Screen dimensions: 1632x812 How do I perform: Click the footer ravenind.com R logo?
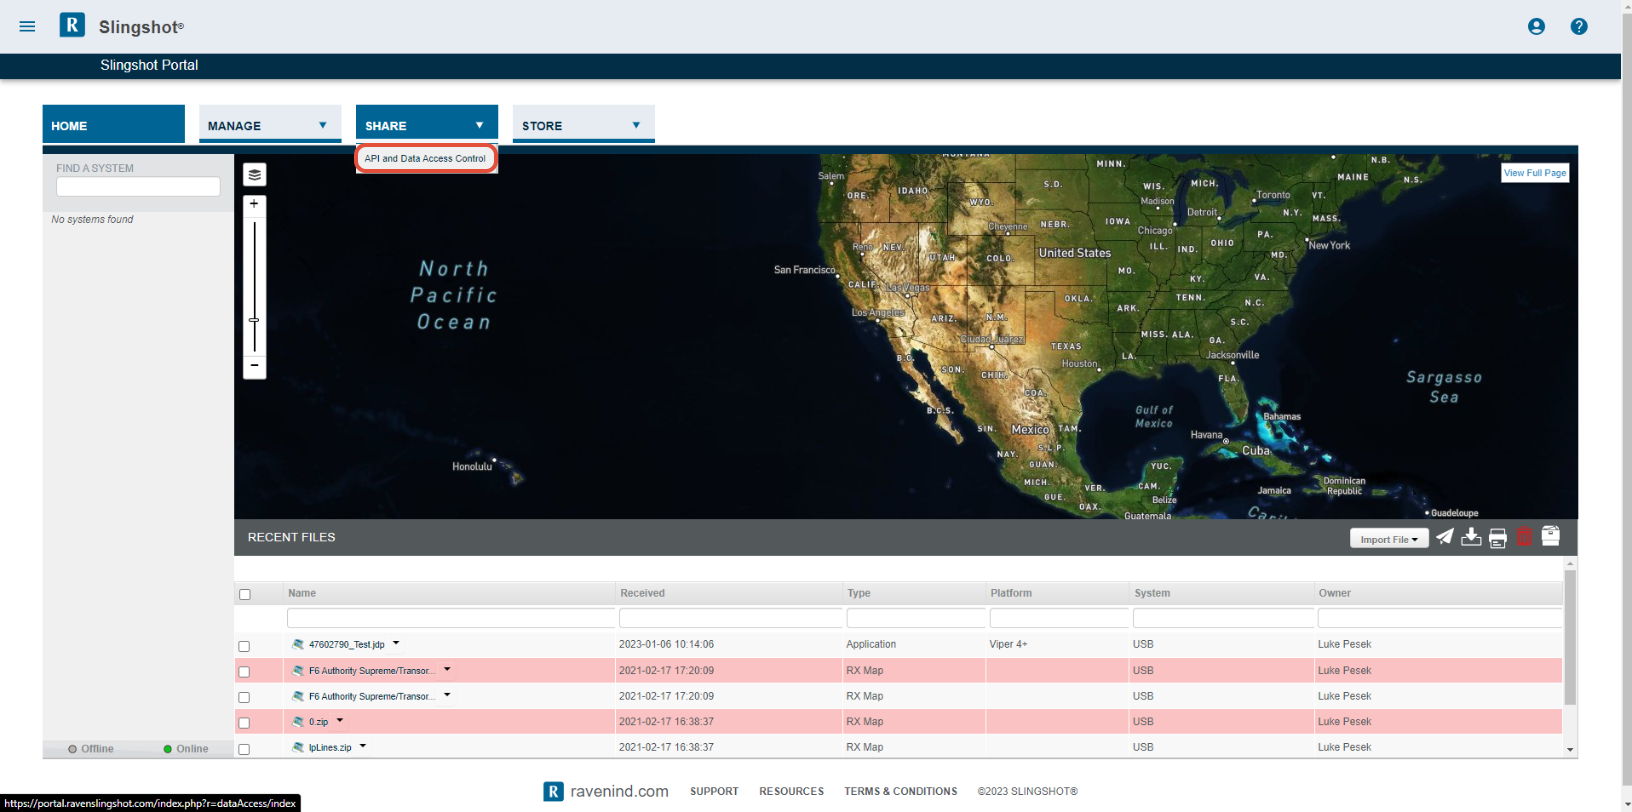tap(553, 792)
